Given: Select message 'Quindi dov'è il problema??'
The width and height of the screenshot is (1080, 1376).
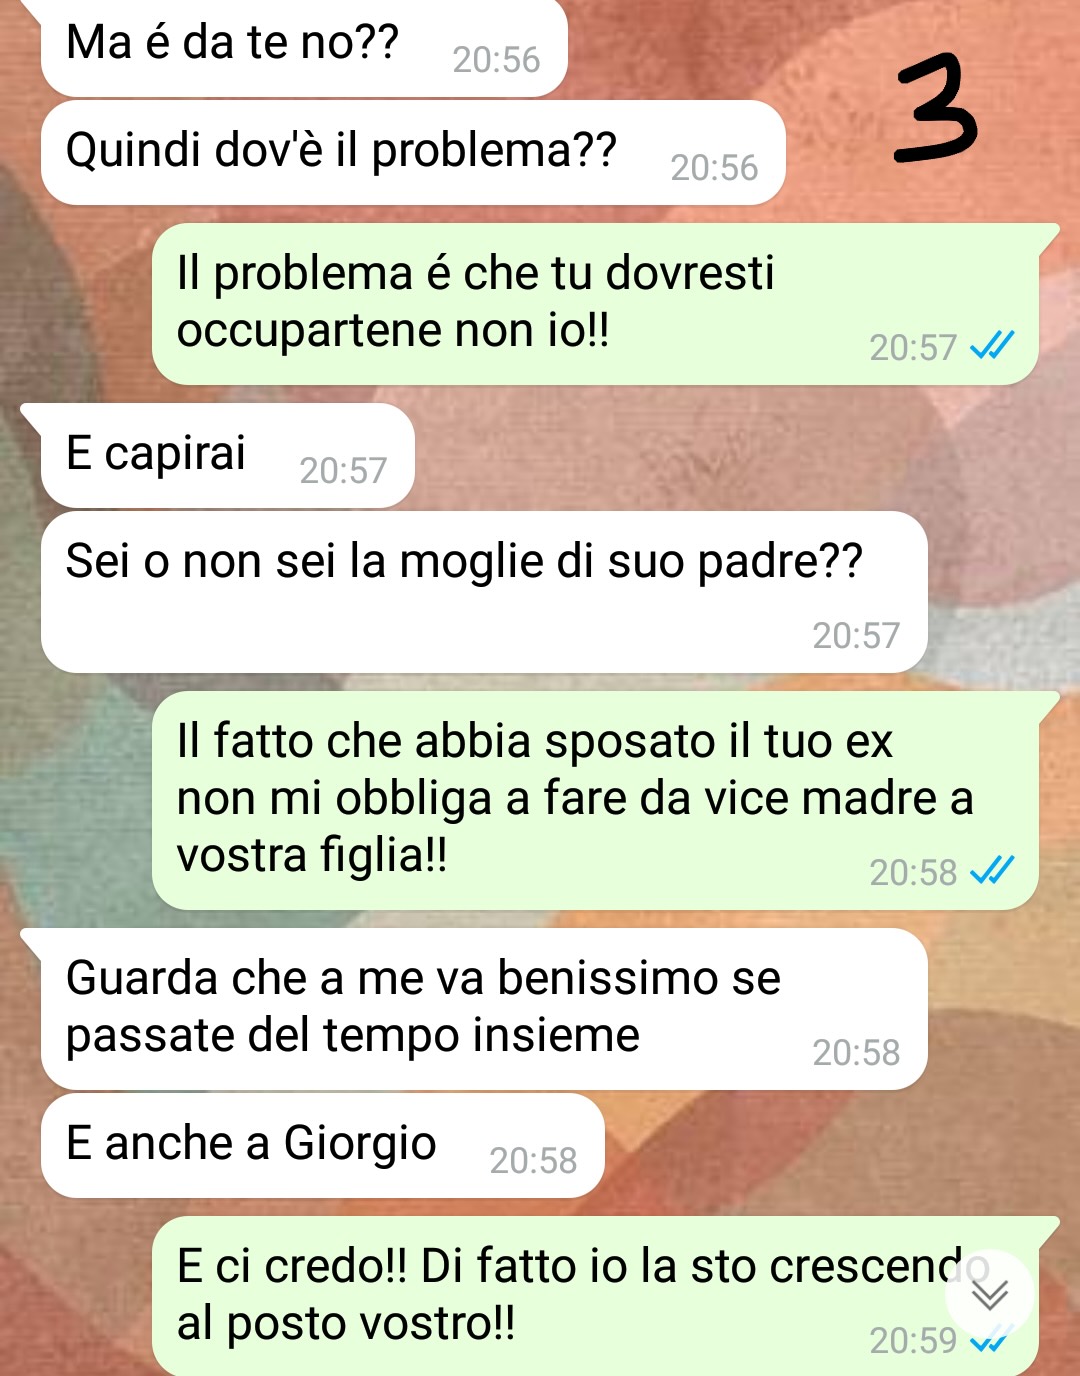Looking at the screenshot, I should tap(413, 153).
